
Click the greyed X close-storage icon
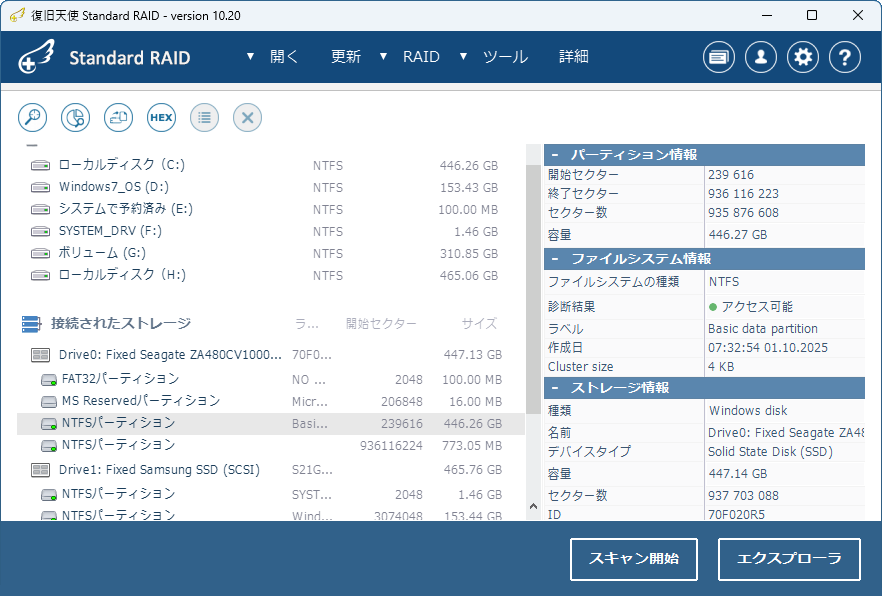click(248, 118)
